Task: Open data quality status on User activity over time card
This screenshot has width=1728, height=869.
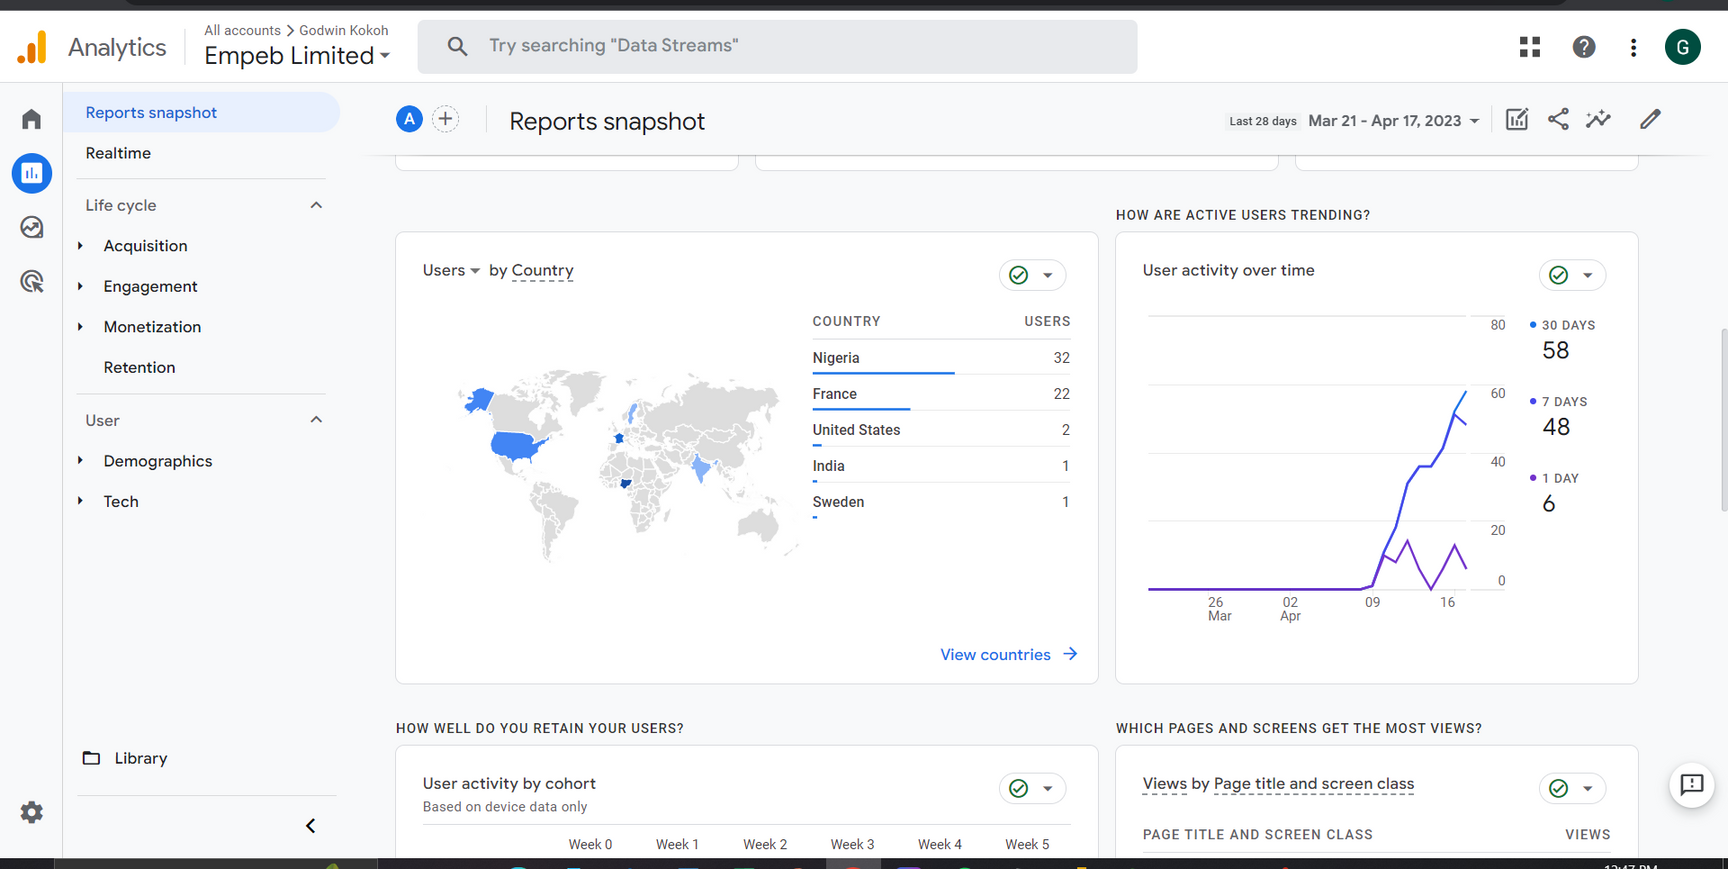Action: click(1572, 275)
